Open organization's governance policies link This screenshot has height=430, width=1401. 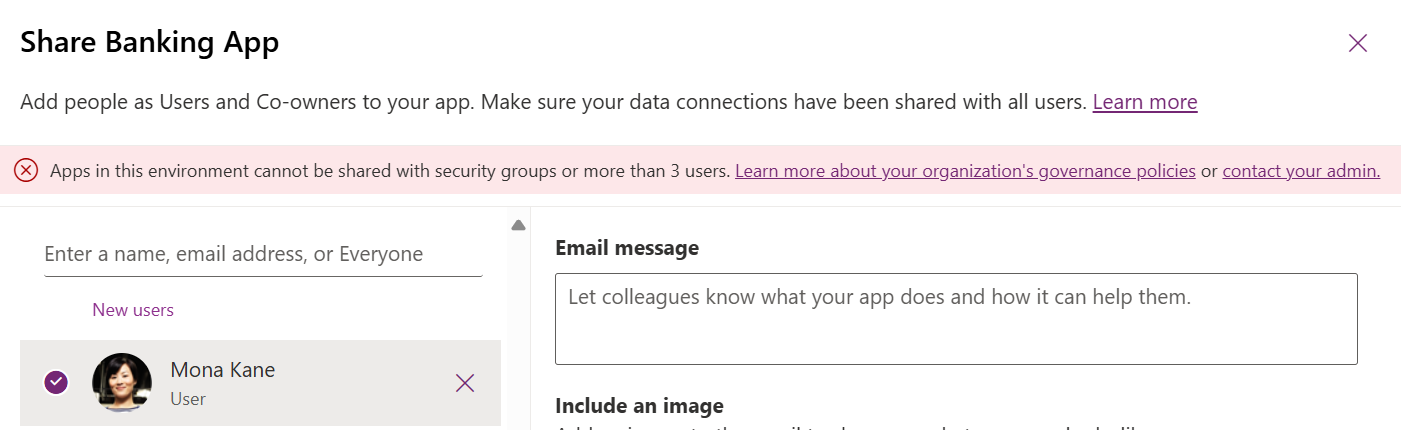click(x=965, y=171)
